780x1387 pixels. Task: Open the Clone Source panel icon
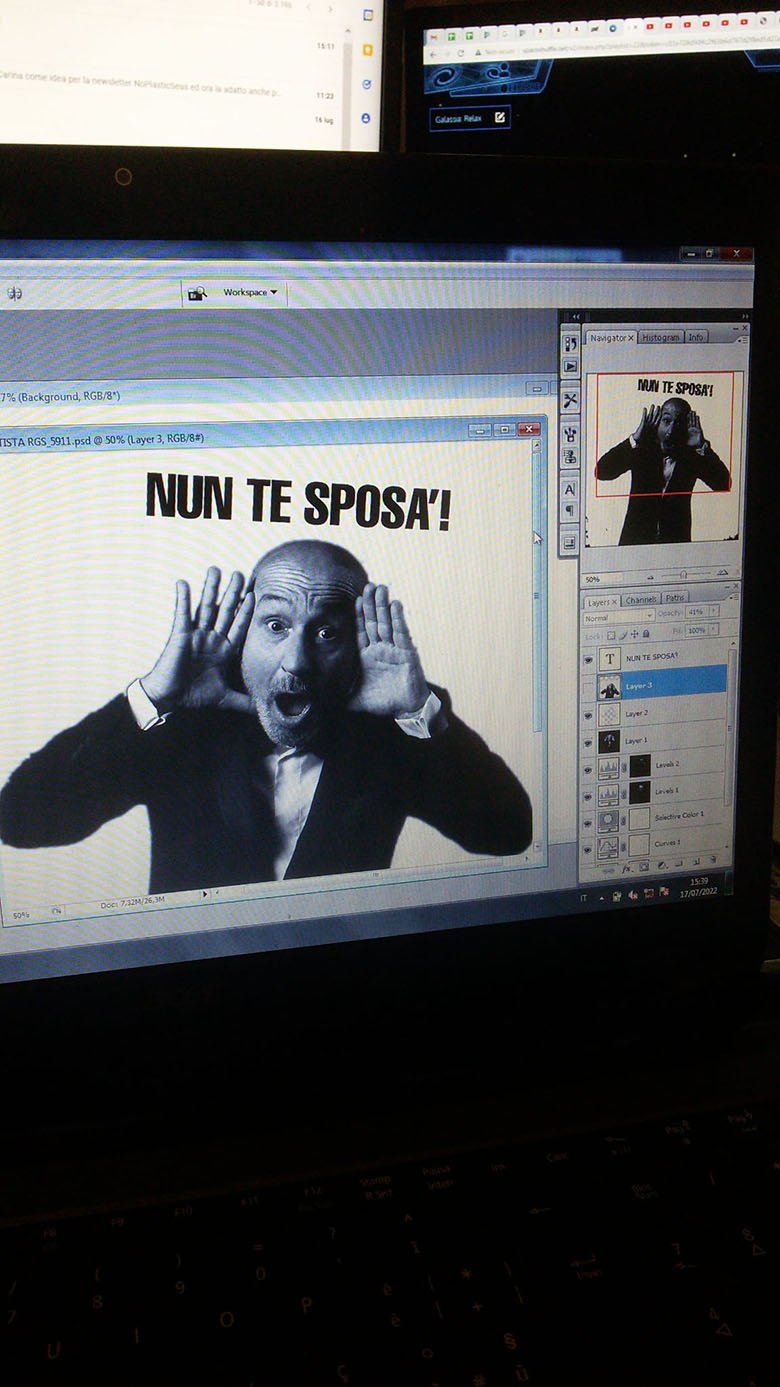coord(570,456)
